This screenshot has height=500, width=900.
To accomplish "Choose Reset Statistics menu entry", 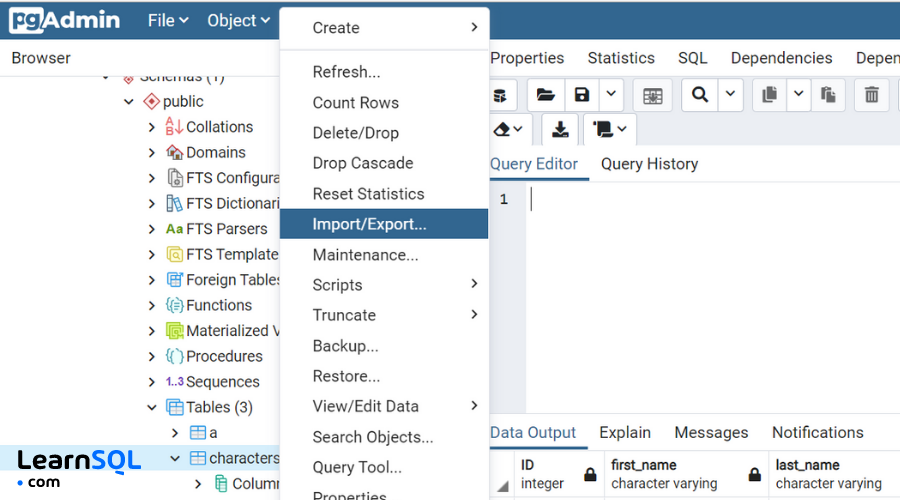I will point(384,194).
